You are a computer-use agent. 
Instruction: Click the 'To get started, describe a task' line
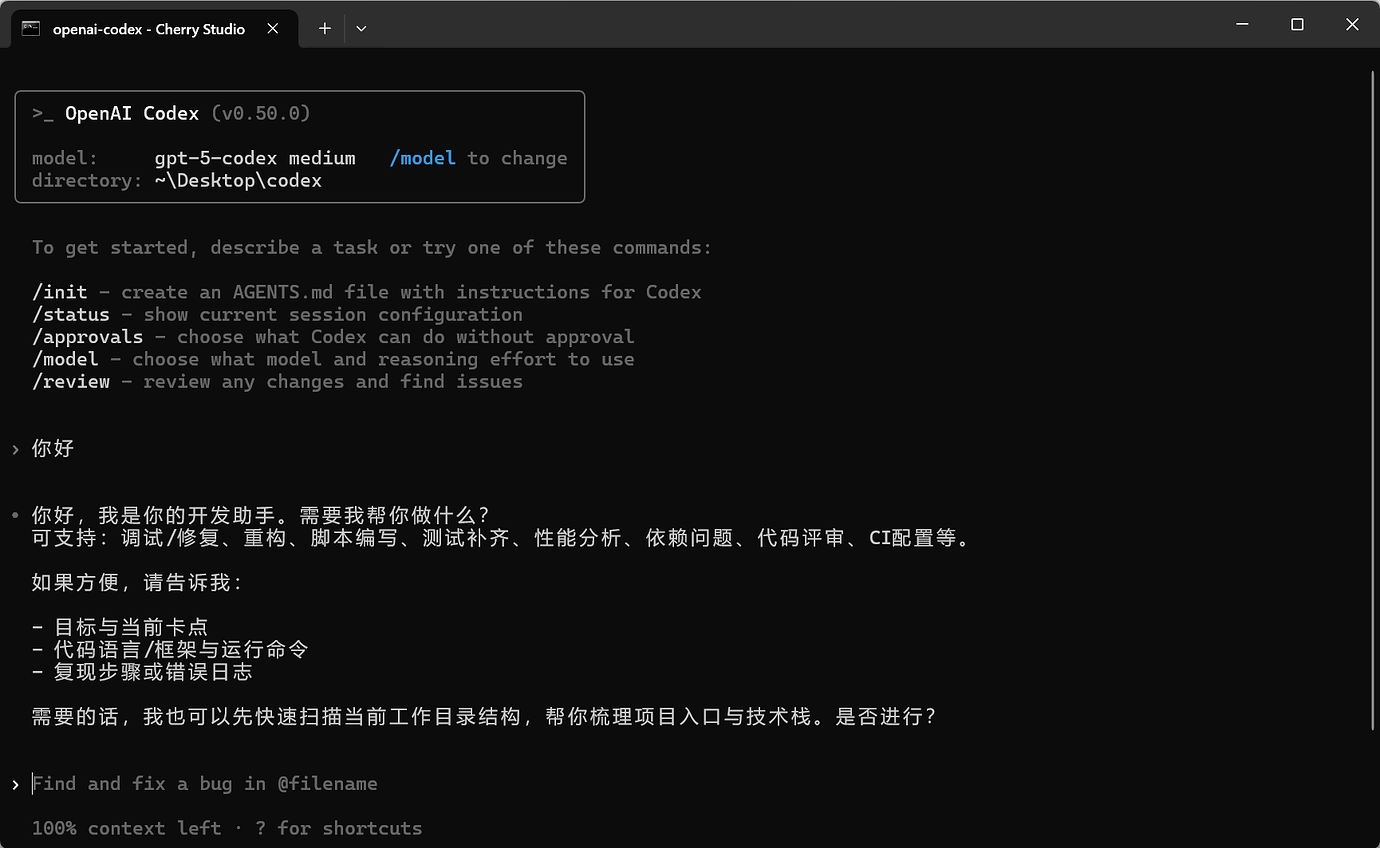point(372,247)
